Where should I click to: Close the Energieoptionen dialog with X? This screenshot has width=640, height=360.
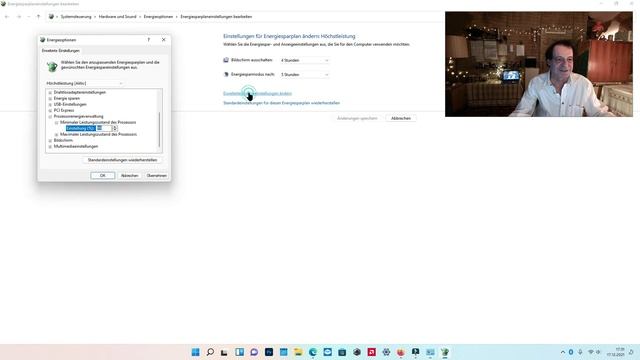(x=164, y=40)
